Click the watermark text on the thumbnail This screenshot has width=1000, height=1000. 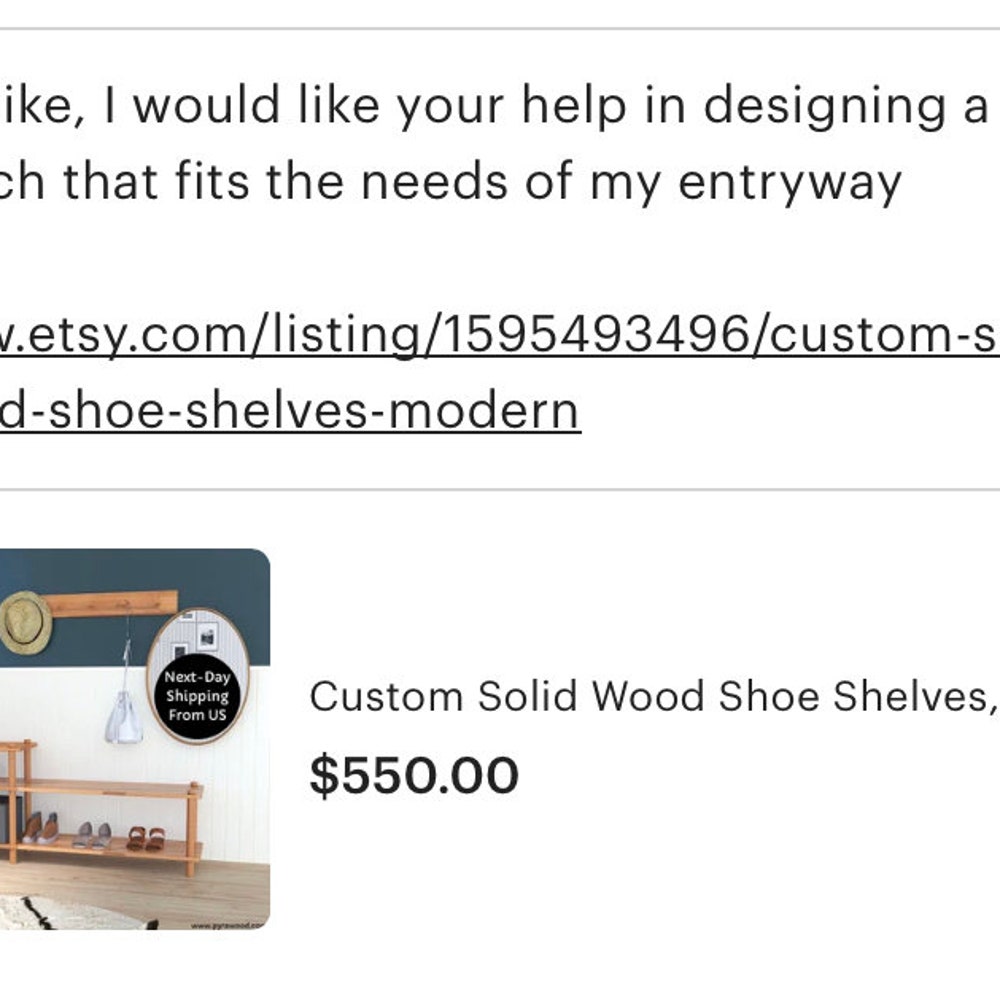tap(228, 927)
